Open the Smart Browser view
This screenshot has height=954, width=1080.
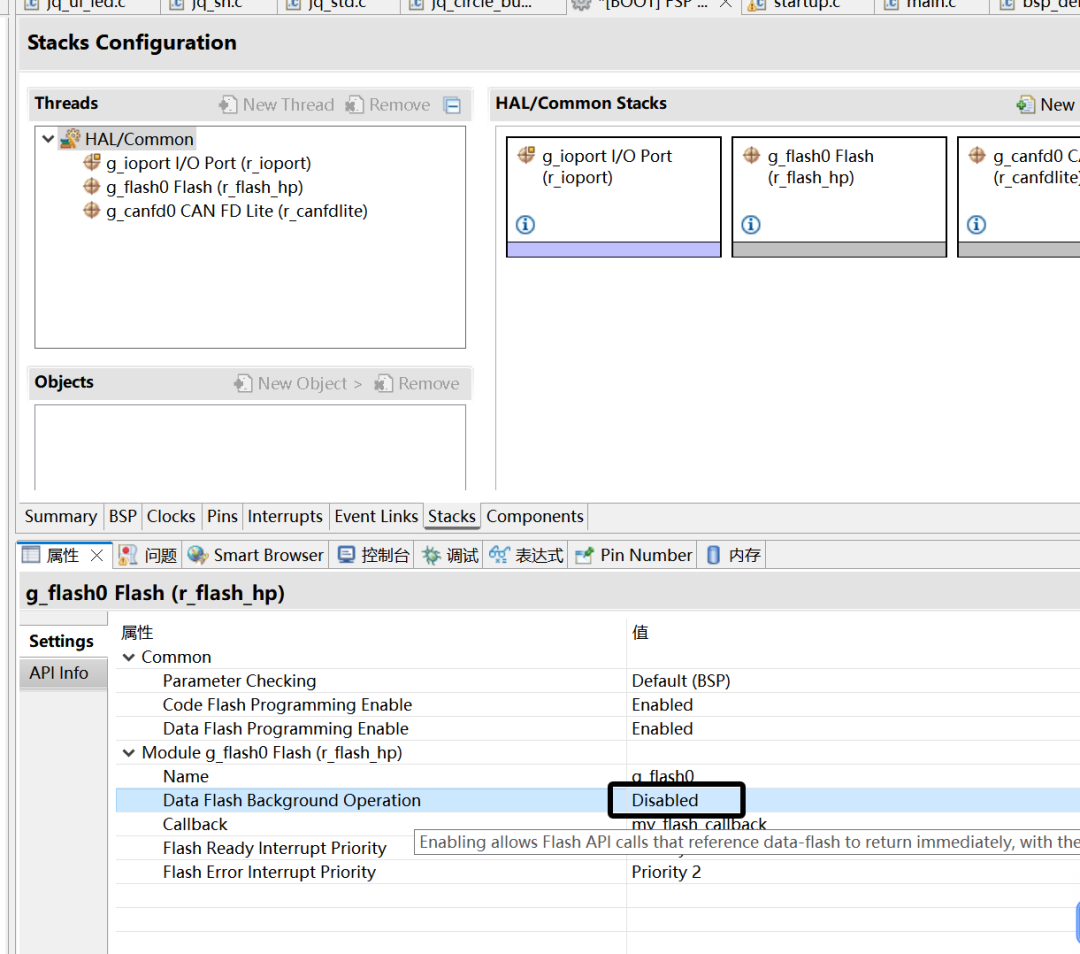(x=255, y=555)
